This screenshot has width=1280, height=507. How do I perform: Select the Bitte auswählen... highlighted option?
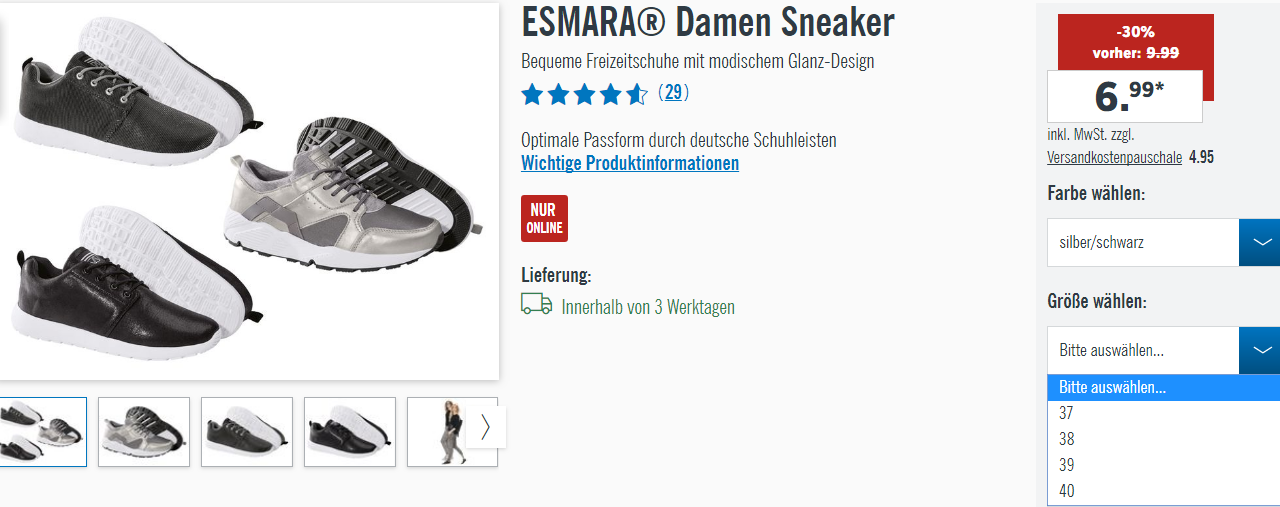[x=1163, y=388]
